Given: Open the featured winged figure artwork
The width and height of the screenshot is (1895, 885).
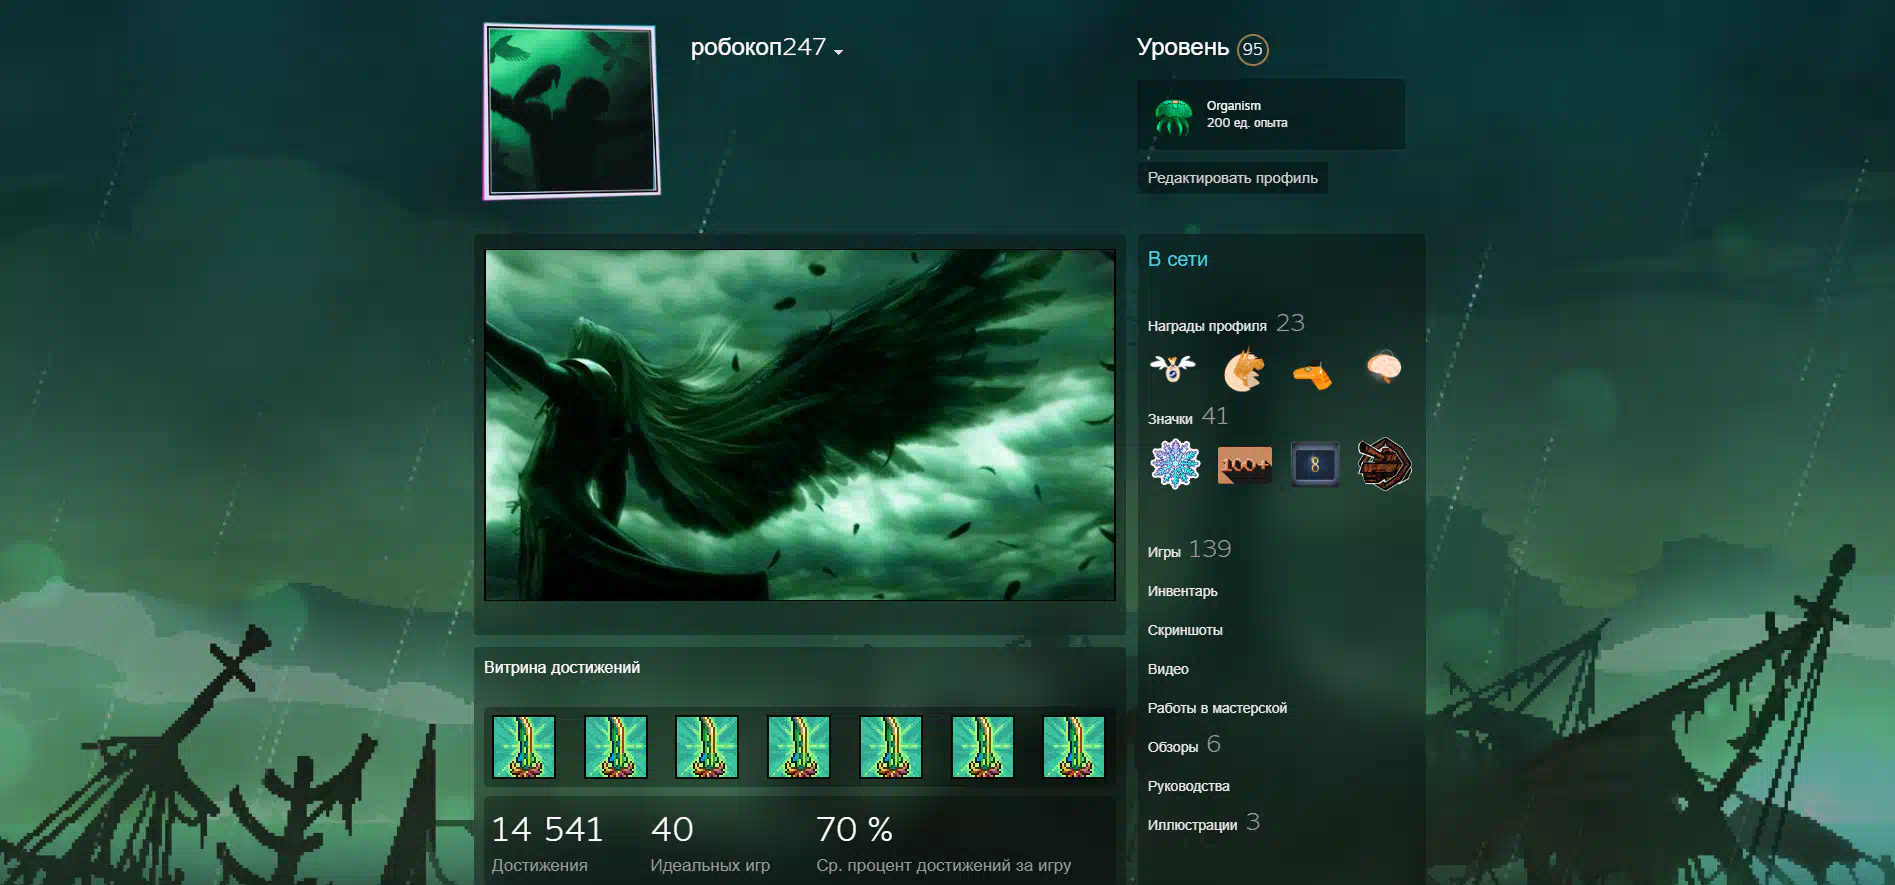Looking at the screenshot, I should point(800,425).
